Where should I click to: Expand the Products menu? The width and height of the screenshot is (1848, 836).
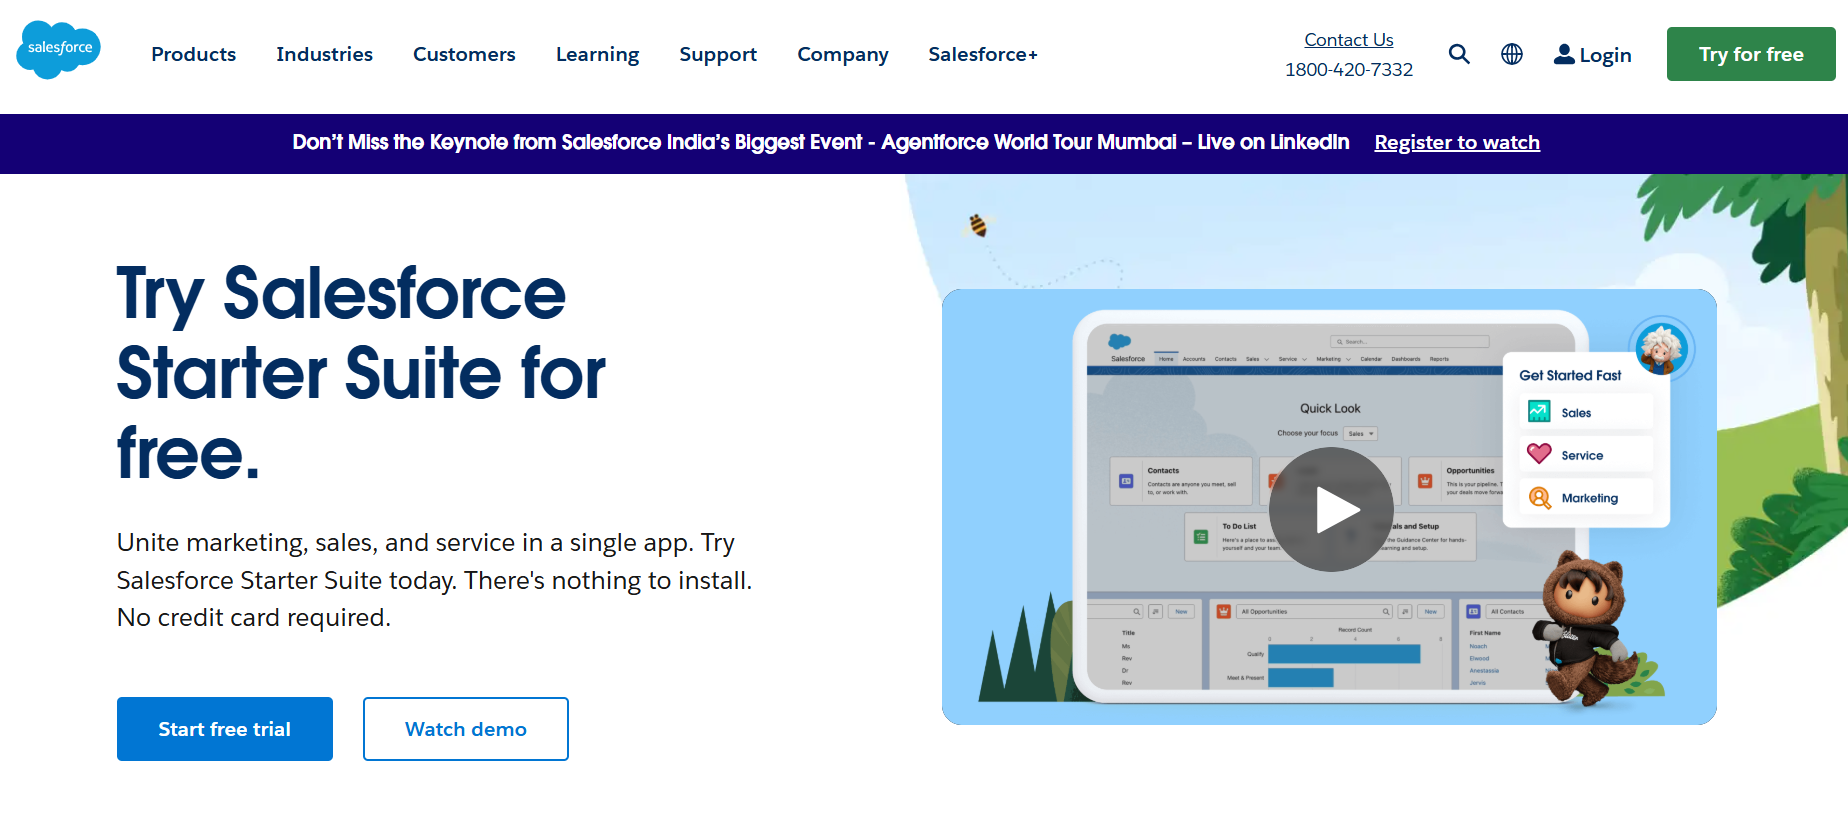[194, 54]
